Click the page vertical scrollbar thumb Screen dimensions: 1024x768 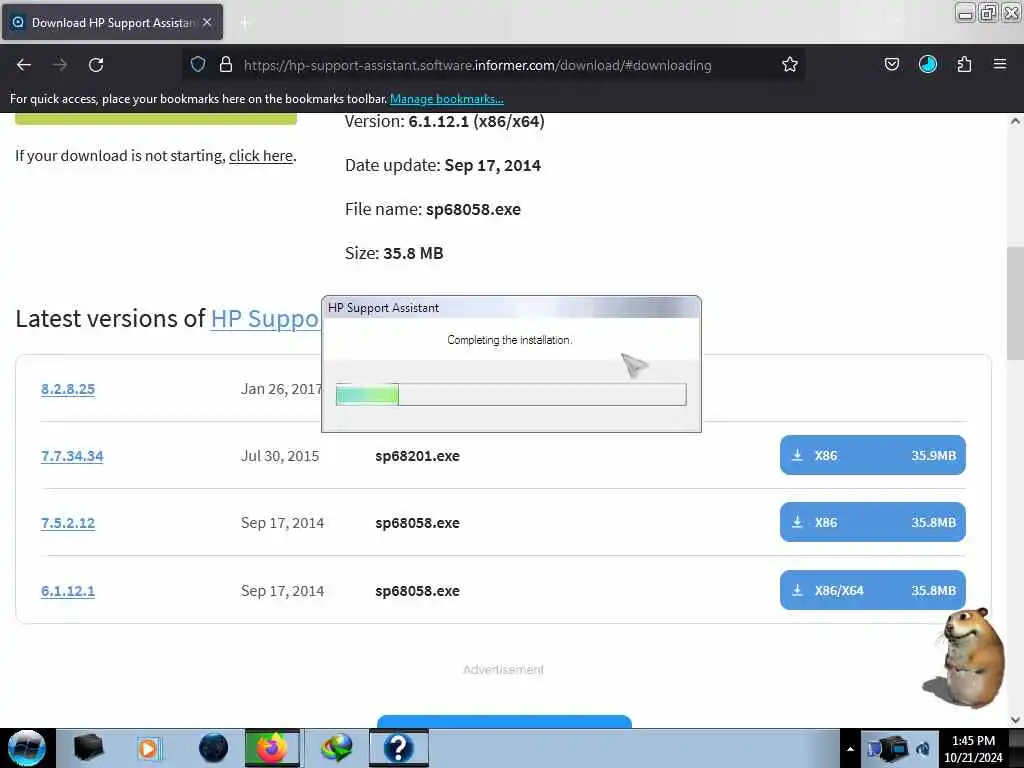(x=1015, y=304)
